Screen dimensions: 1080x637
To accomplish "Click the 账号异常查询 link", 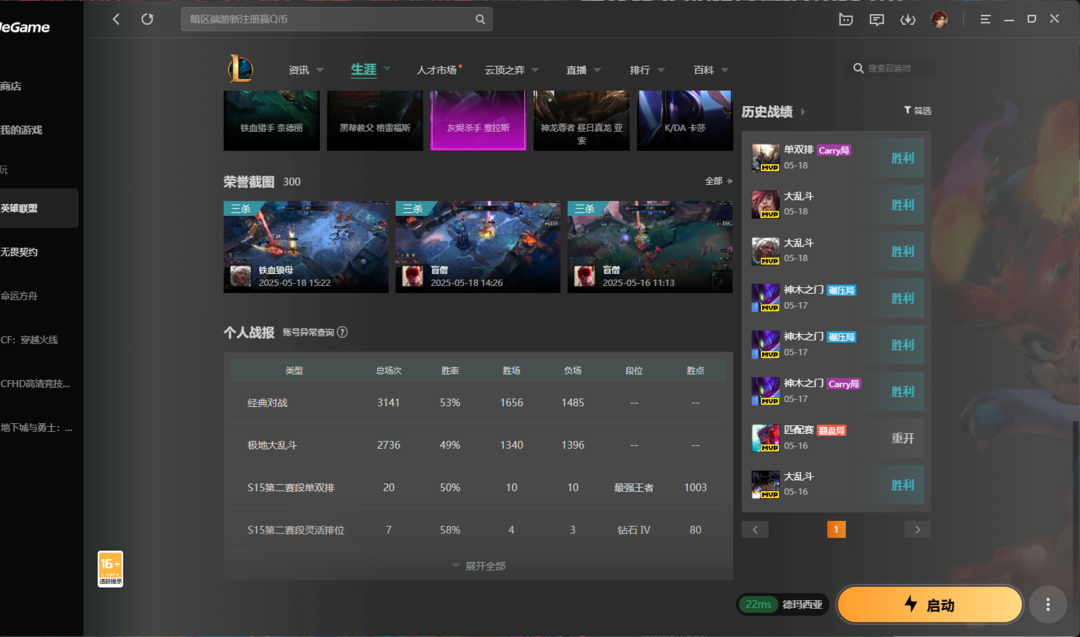I will pyautogui.click(x=309, y=333).
